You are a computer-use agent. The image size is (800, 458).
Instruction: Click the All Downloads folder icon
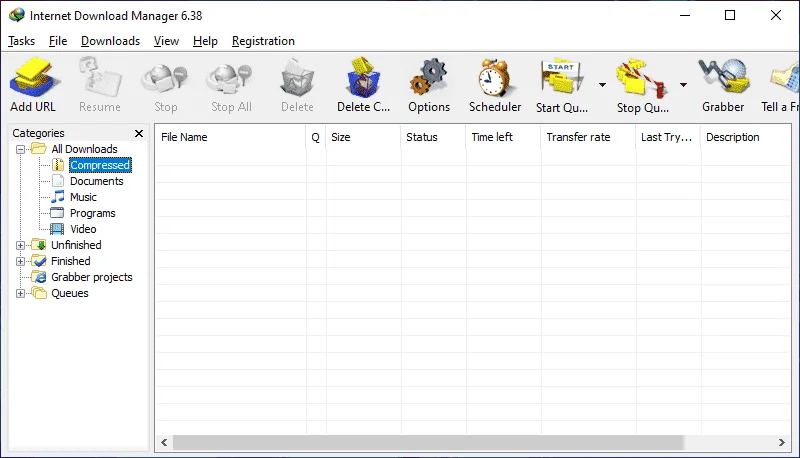point(39,148)
